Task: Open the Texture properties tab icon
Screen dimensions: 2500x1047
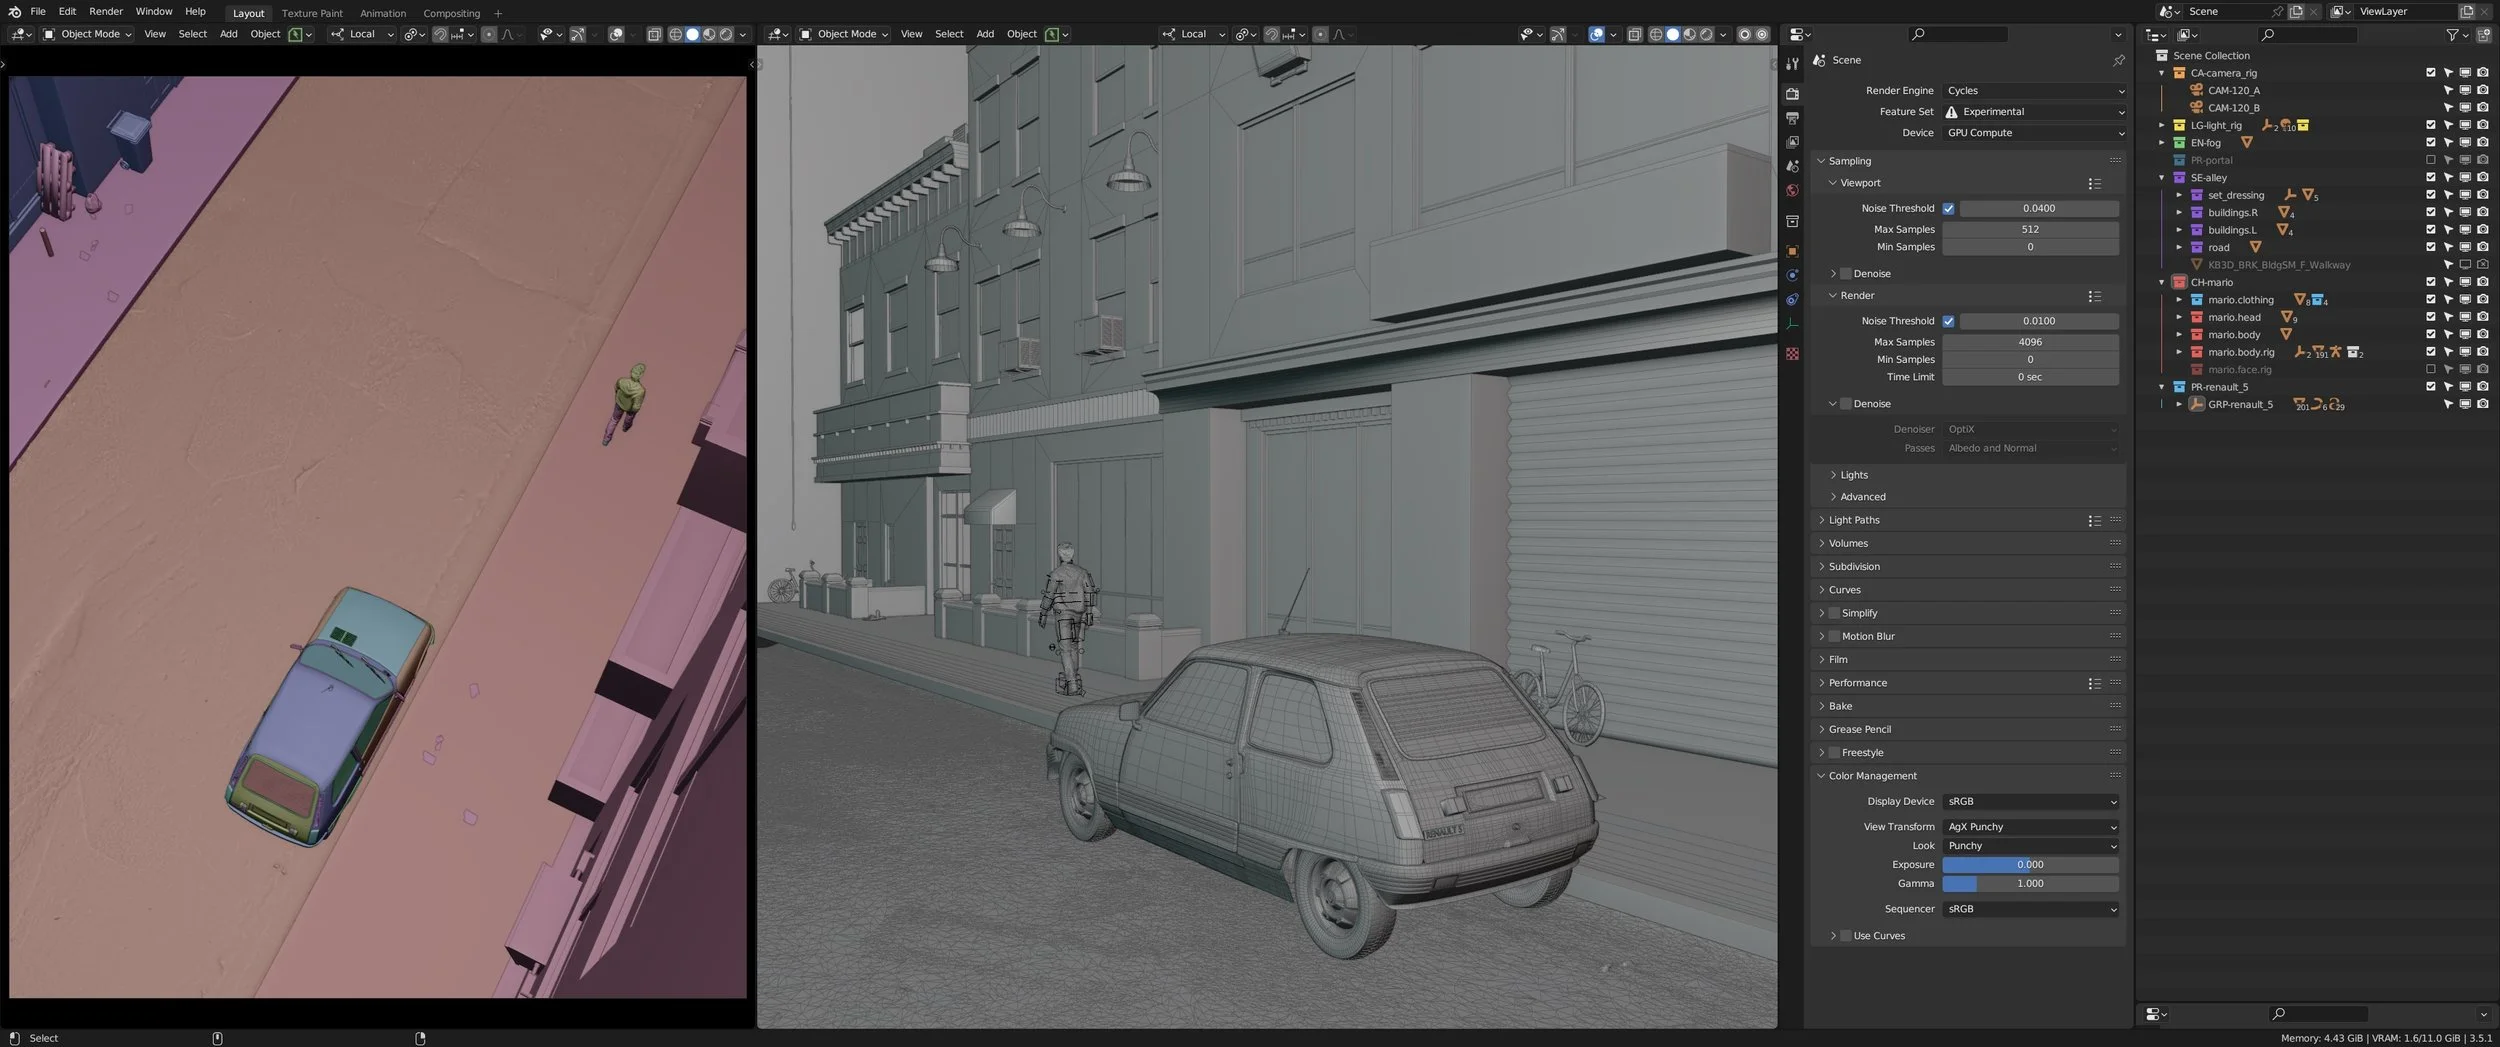Action: pos(1792,354)
